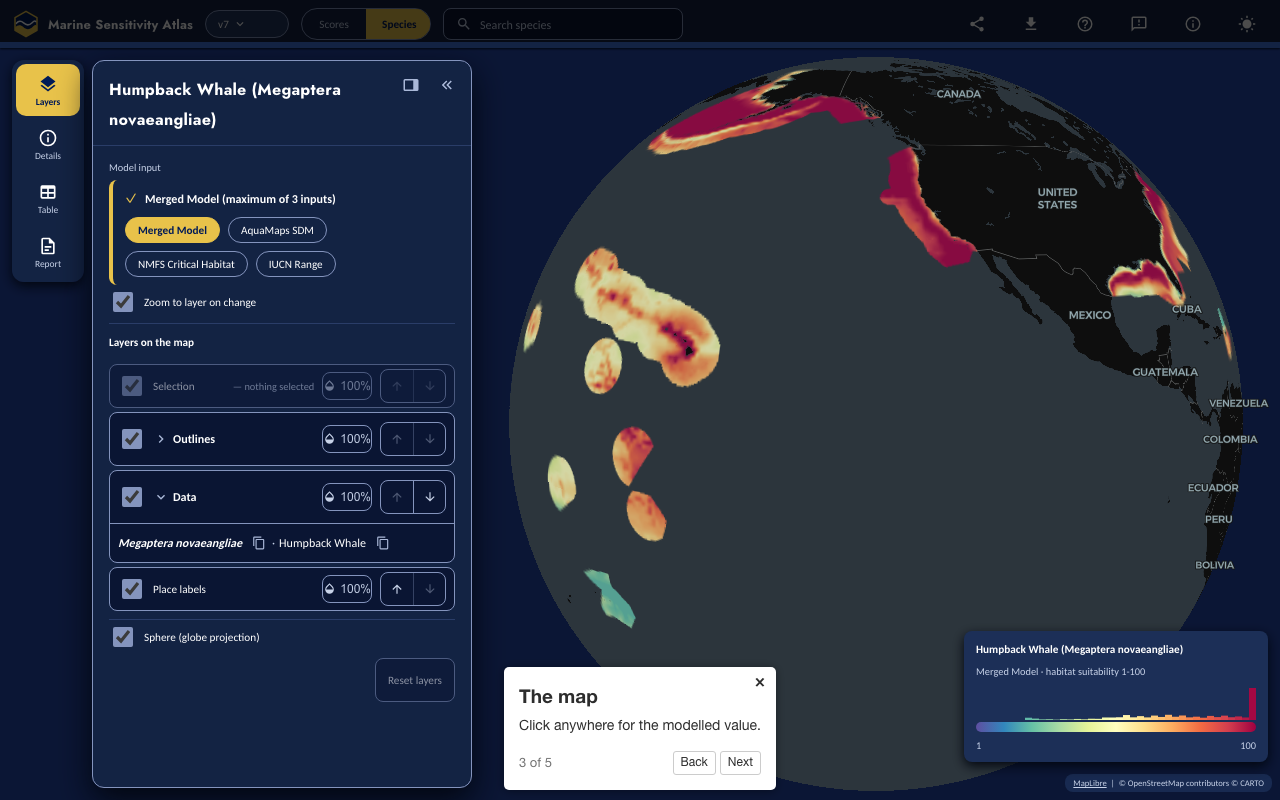Click the dock panel icon beside species title

[411, 85]
